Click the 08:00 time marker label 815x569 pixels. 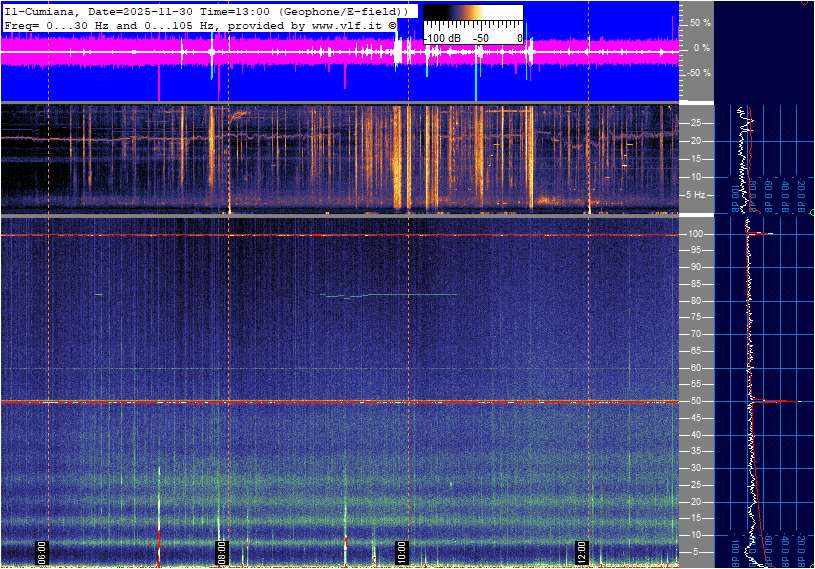click(222, 551)
